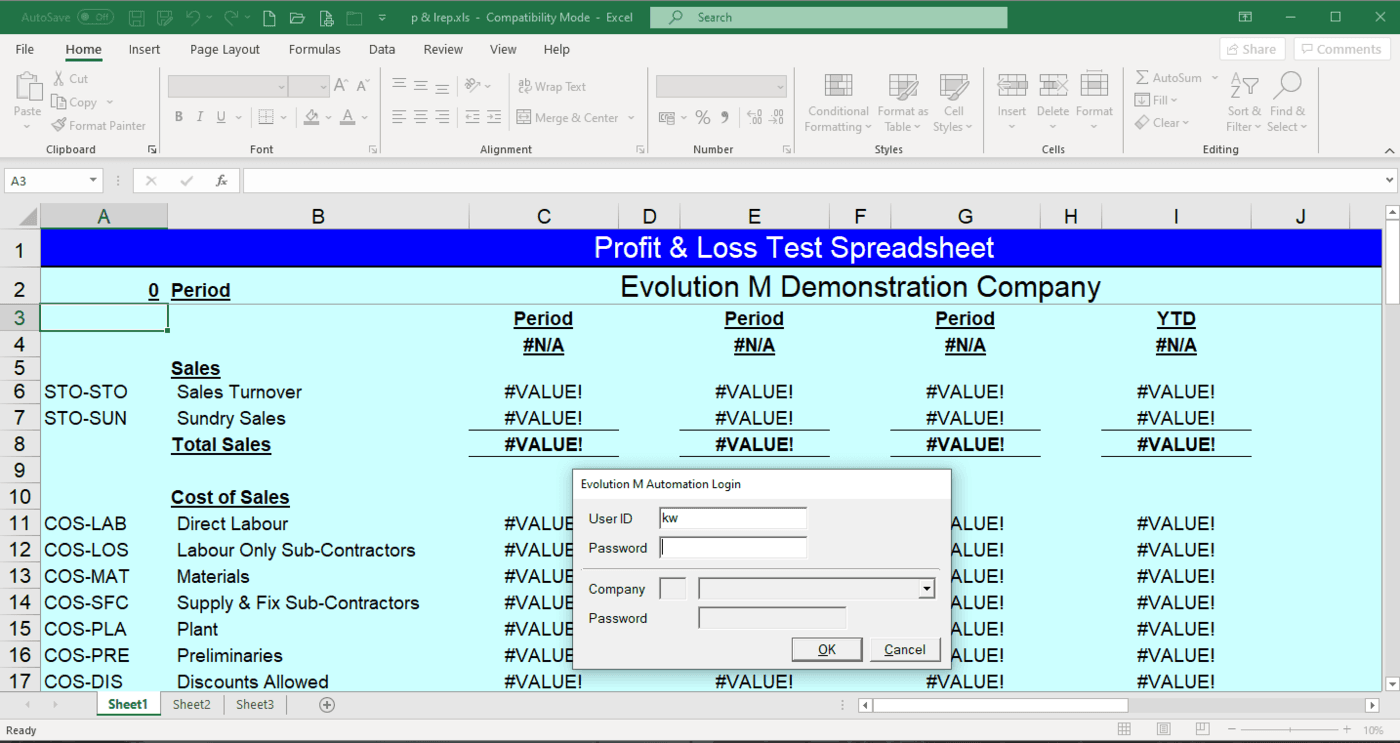Click the Find & Select magnifier

(1288, 86)
